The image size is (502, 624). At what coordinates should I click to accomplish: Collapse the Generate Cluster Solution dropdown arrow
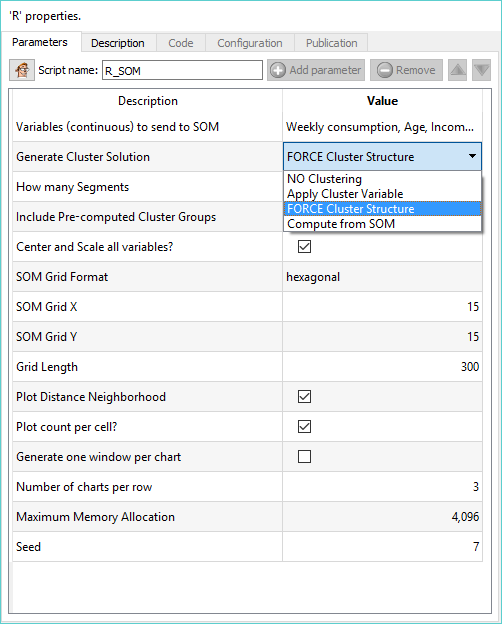(472, 156)
